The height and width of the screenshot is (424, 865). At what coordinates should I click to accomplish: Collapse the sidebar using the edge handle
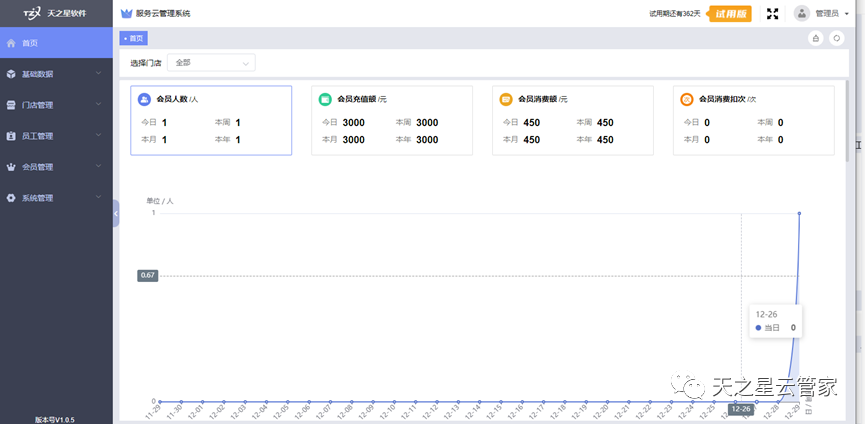click(x=116, y=213)
